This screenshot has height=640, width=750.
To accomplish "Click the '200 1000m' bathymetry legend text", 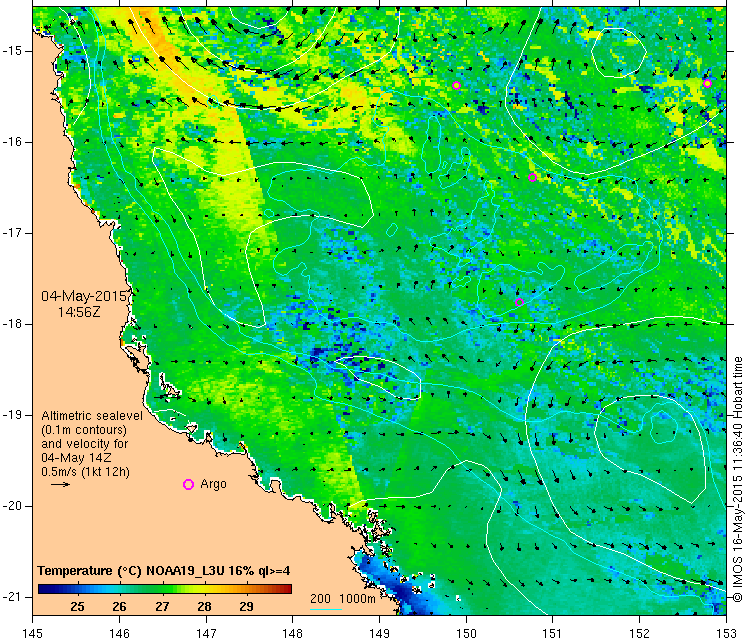I will click(342, 598).
